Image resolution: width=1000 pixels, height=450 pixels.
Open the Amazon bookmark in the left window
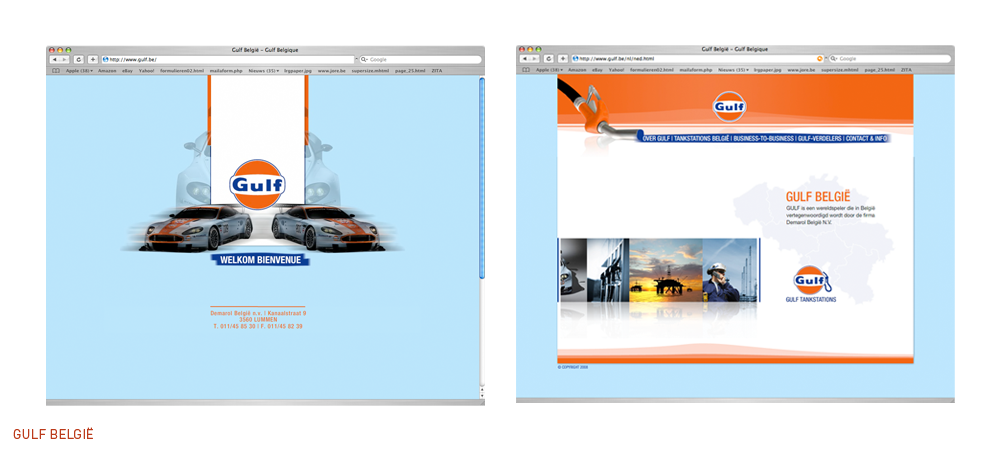[x=107, y=71]
